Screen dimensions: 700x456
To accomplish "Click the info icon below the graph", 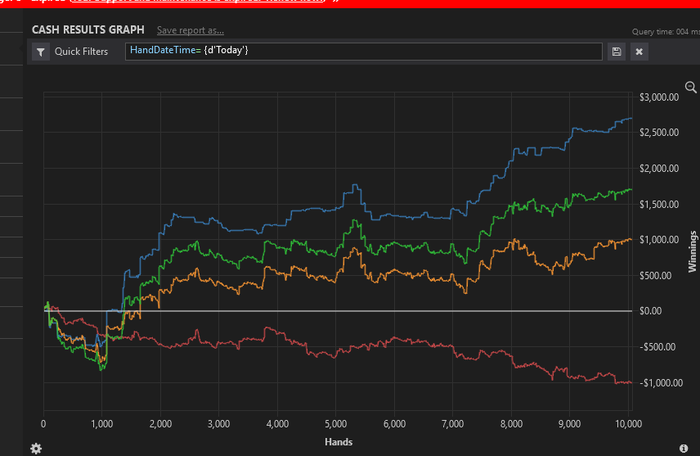I will tap(683, 448).
